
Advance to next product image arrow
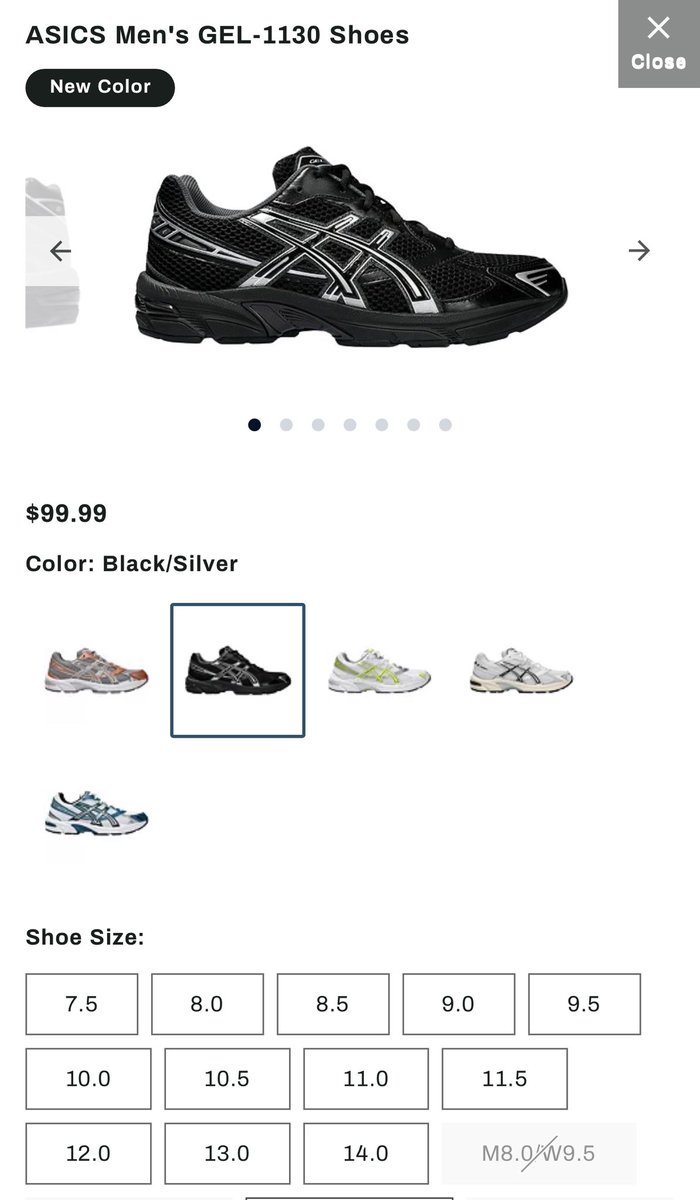point(639,251)
